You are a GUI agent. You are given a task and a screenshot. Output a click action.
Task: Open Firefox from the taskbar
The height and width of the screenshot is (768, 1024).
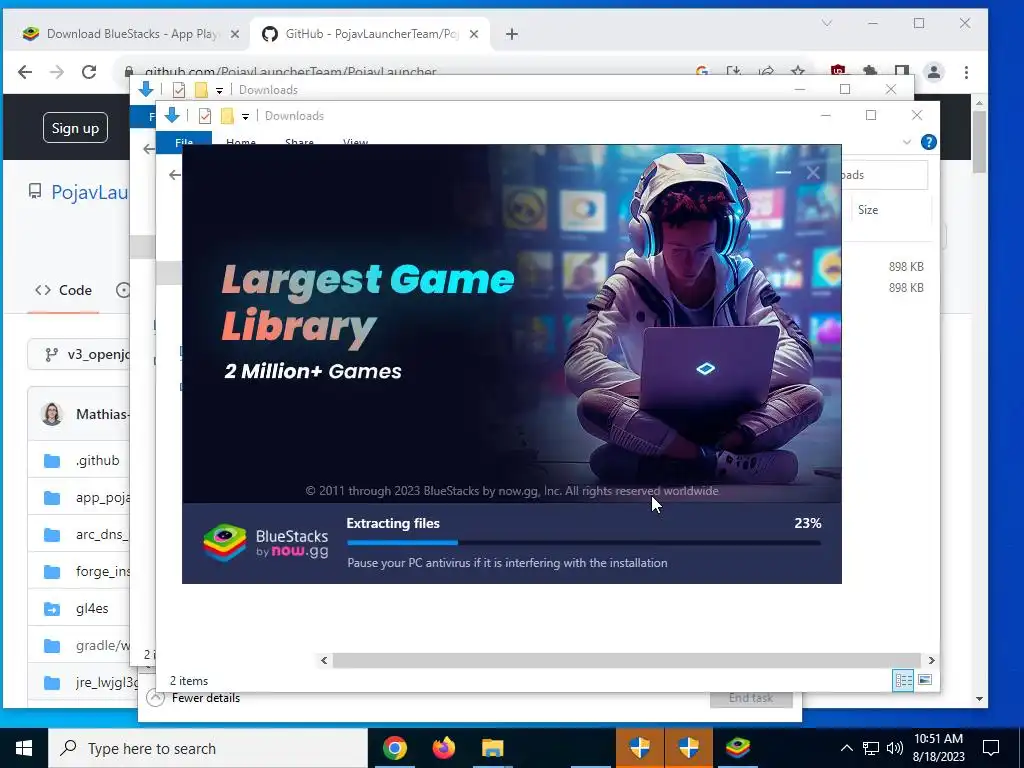(443, 748)
